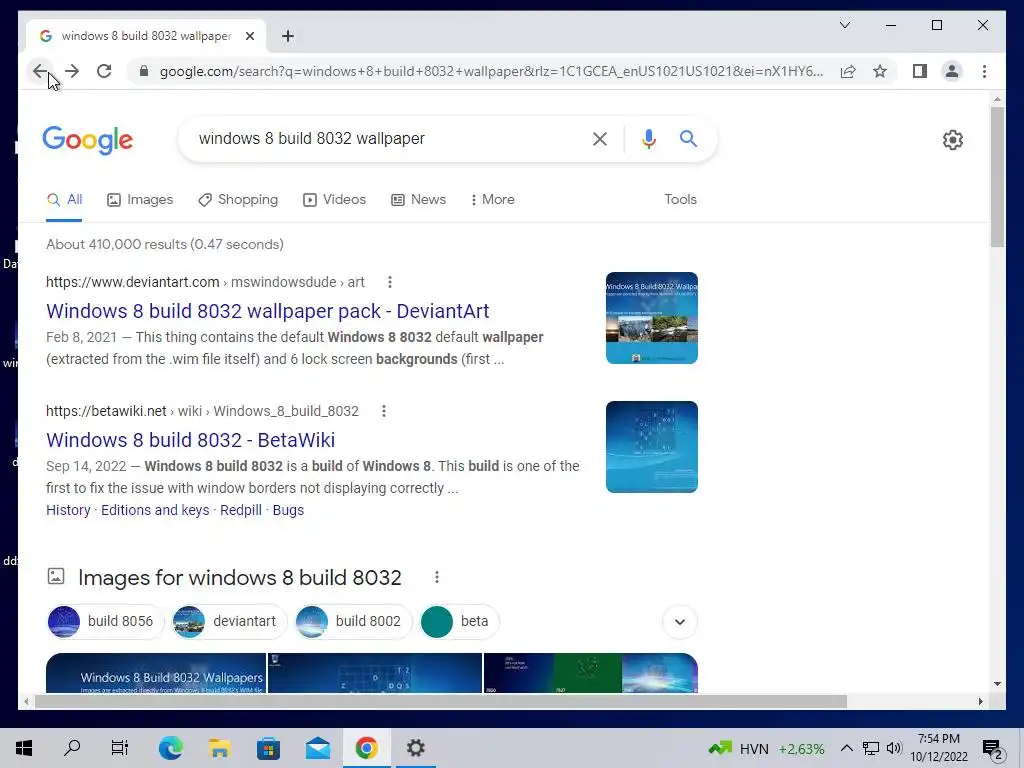Filter images by build 8056 chip
The height and width of the screenshot is (768, 1024).
(x=104, y=621)
